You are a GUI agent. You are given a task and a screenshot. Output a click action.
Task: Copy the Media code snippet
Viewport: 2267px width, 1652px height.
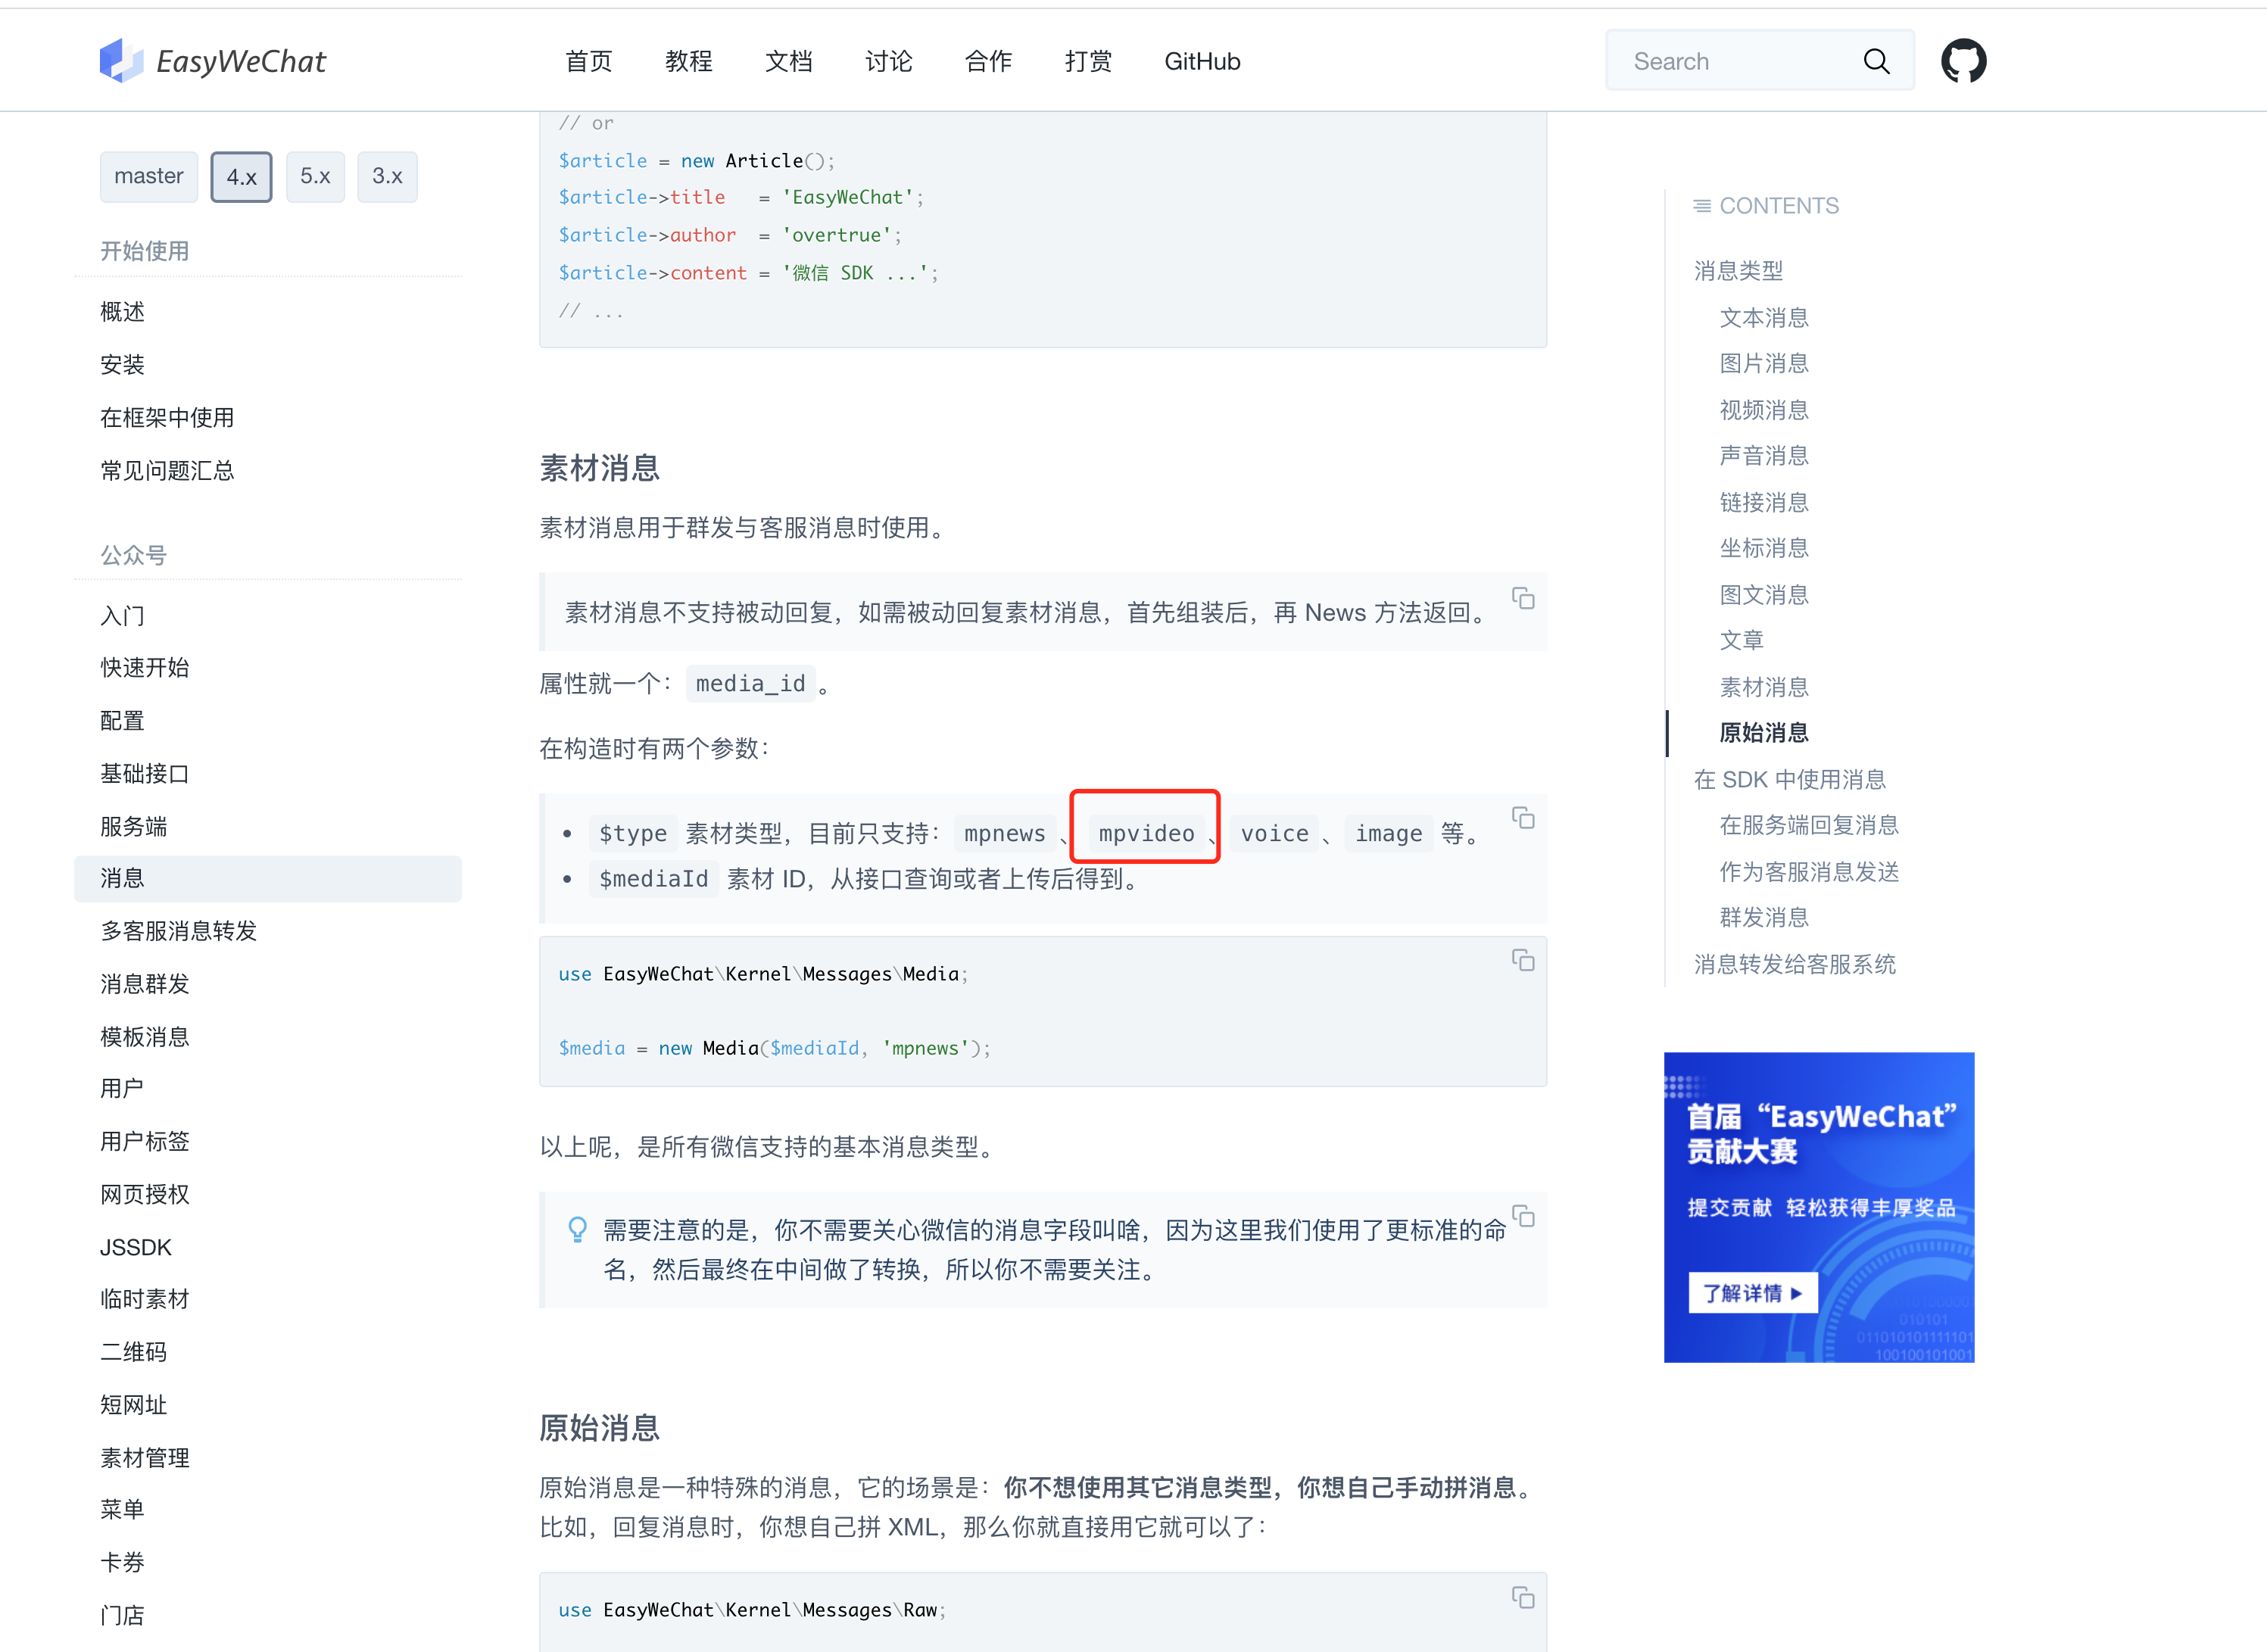(1523, 960)
